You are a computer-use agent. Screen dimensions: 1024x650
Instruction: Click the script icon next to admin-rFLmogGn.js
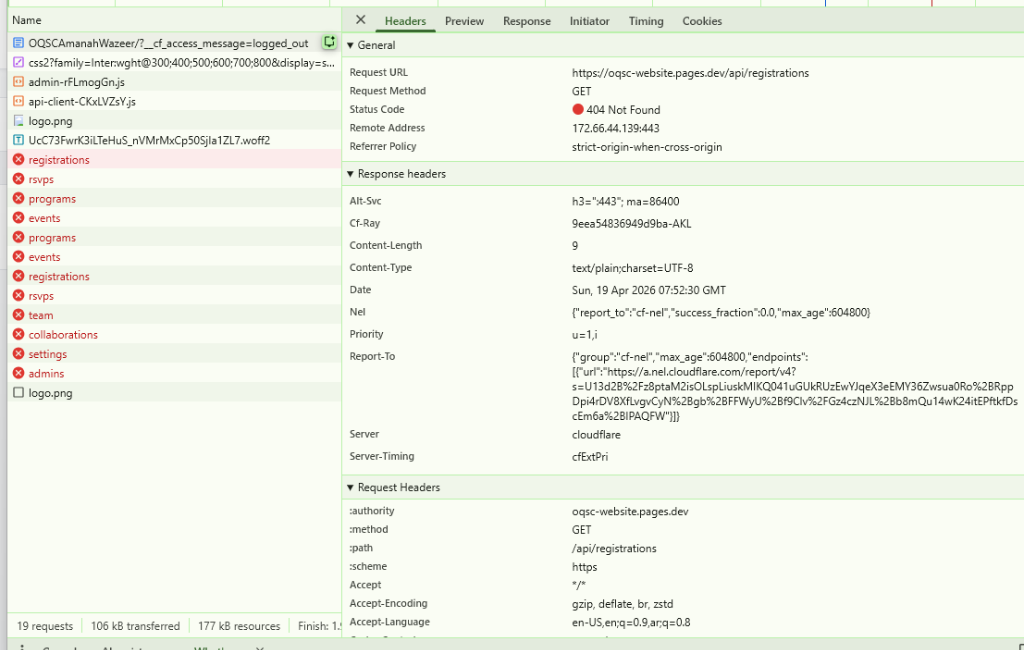pyautogui.click(x=18, y=82)
